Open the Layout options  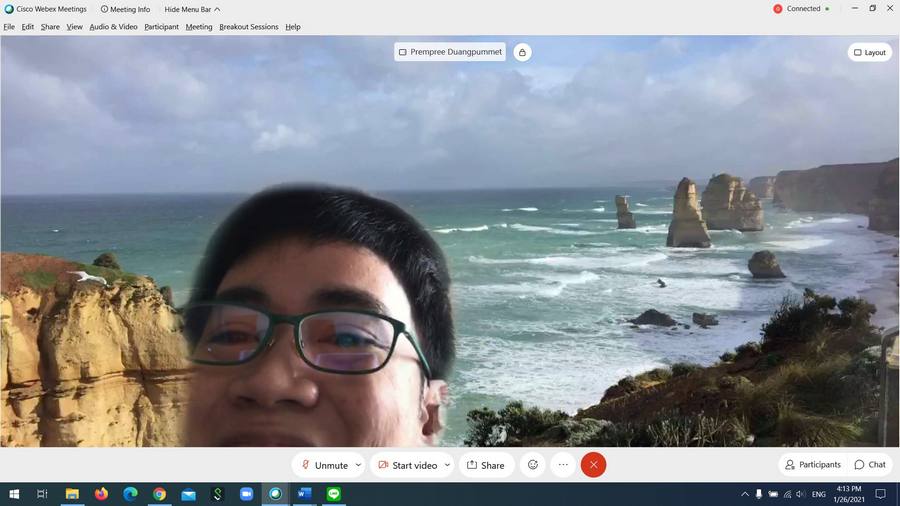[868, 52]
